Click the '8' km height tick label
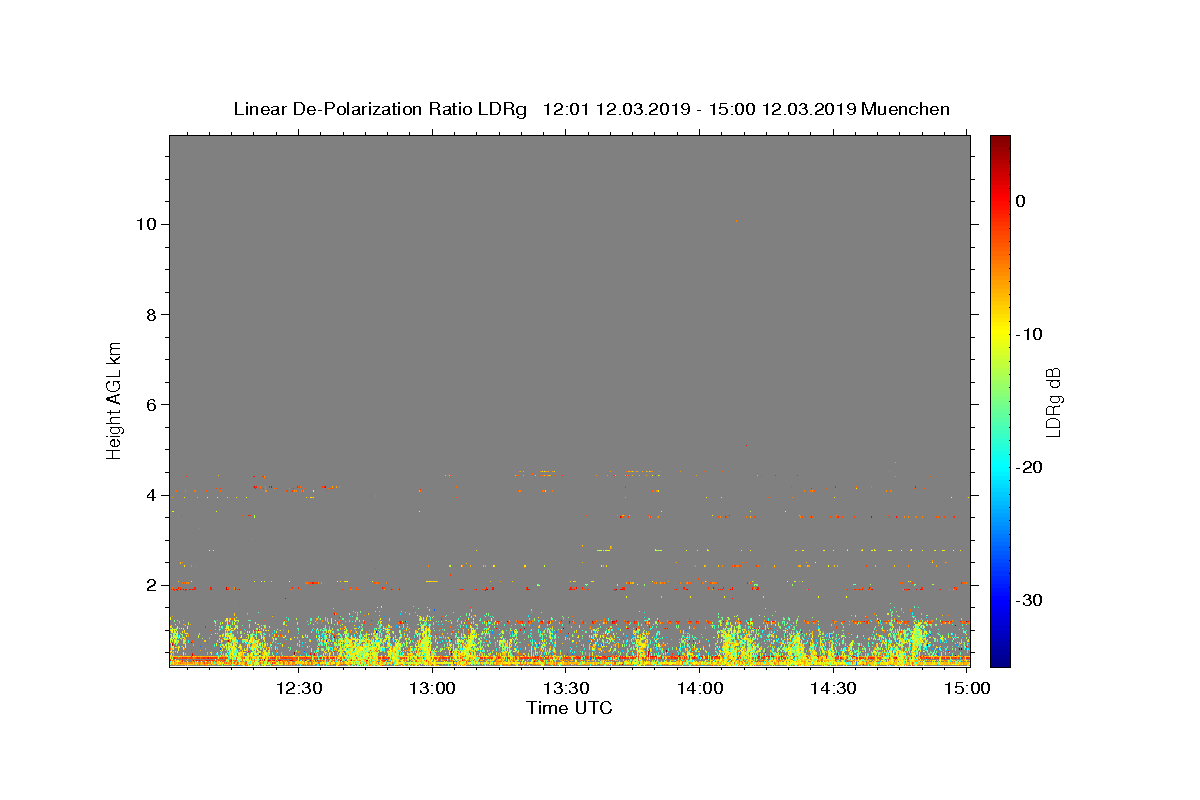Image resolution: width=1200 pixels, height=800 pixels. tap(152, 315)
